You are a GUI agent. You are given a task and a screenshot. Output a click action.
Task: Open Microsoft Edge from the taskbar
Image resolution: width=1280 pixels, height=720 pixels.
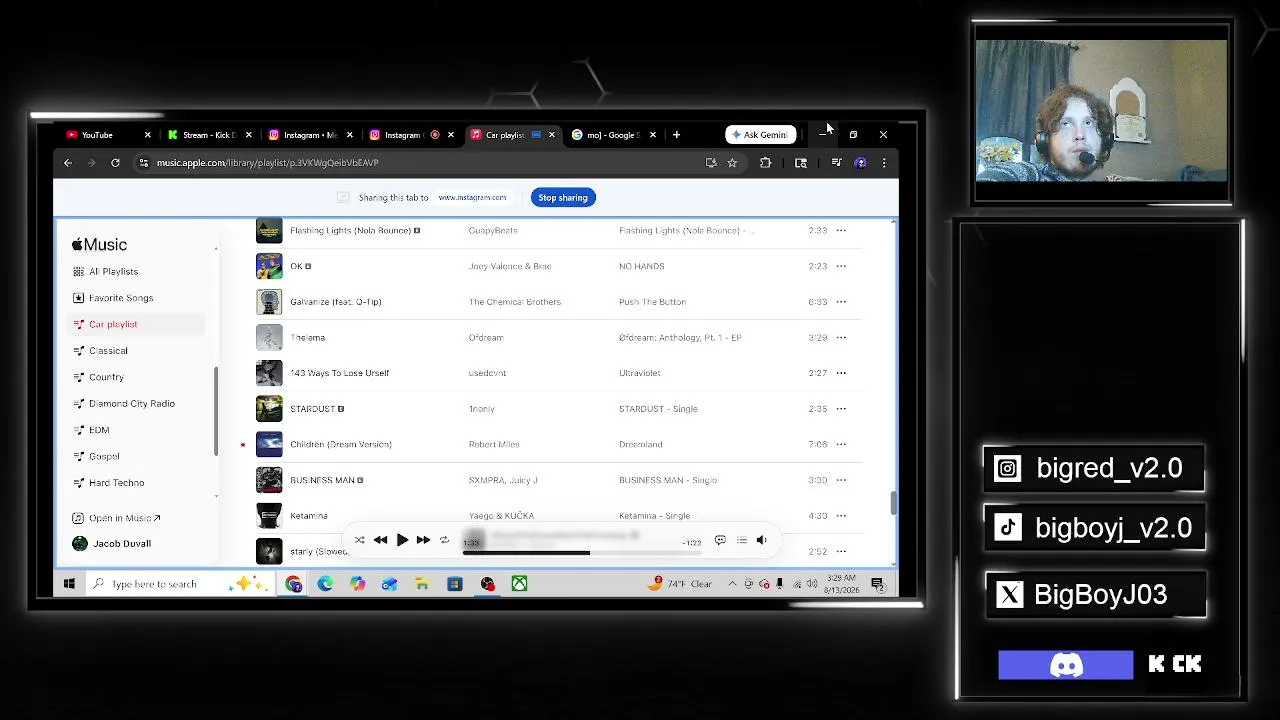click(x=325, y=584)
